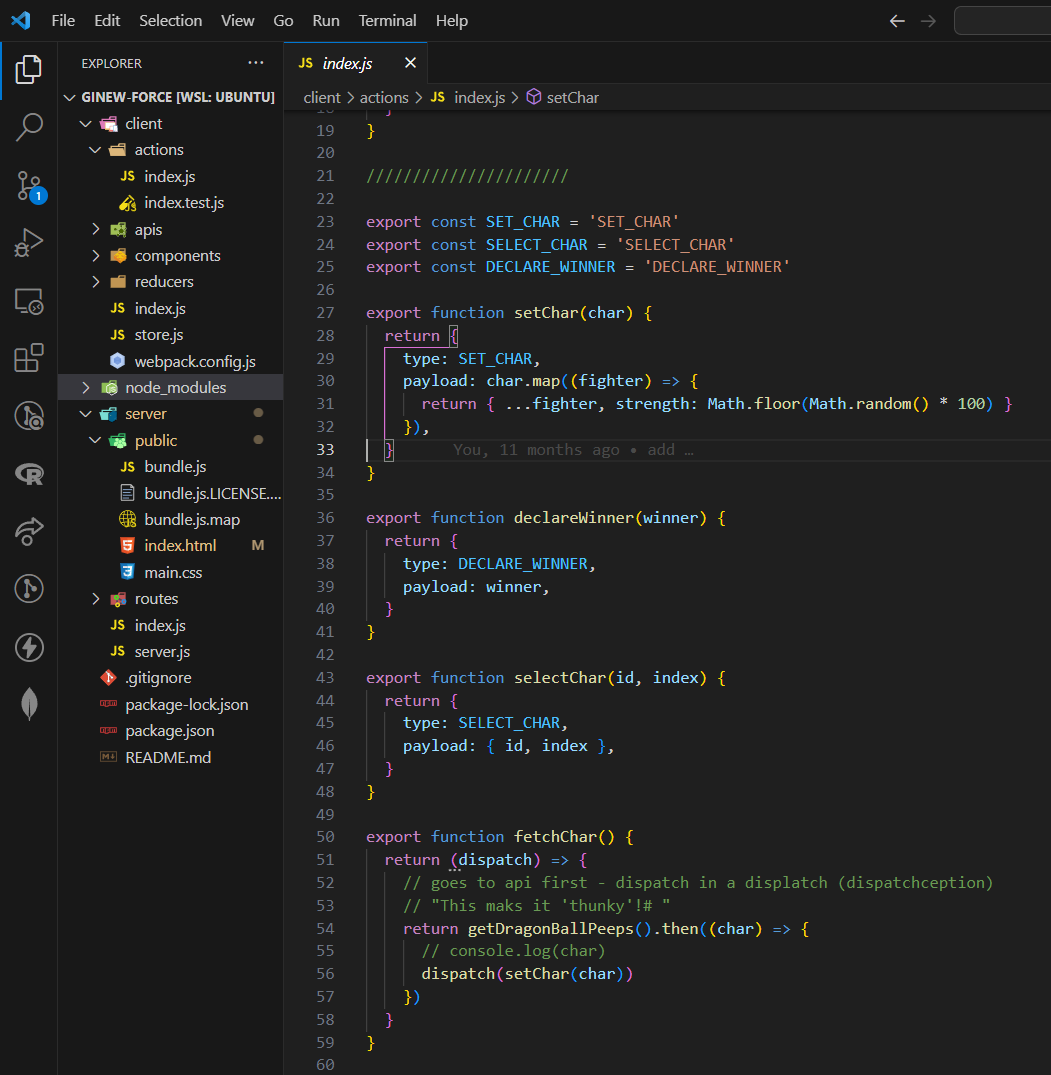The height and width of the screenshot is (1075, 1051).
Task: Click the CSS icon beside main.css
Action: (x=128, y=572)
